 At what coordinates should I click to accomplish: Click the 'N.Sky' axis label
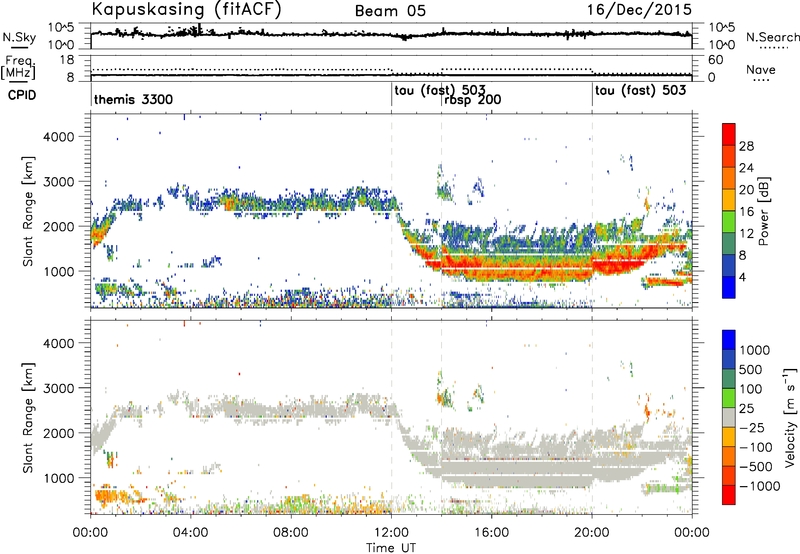[x=19, y=37]
